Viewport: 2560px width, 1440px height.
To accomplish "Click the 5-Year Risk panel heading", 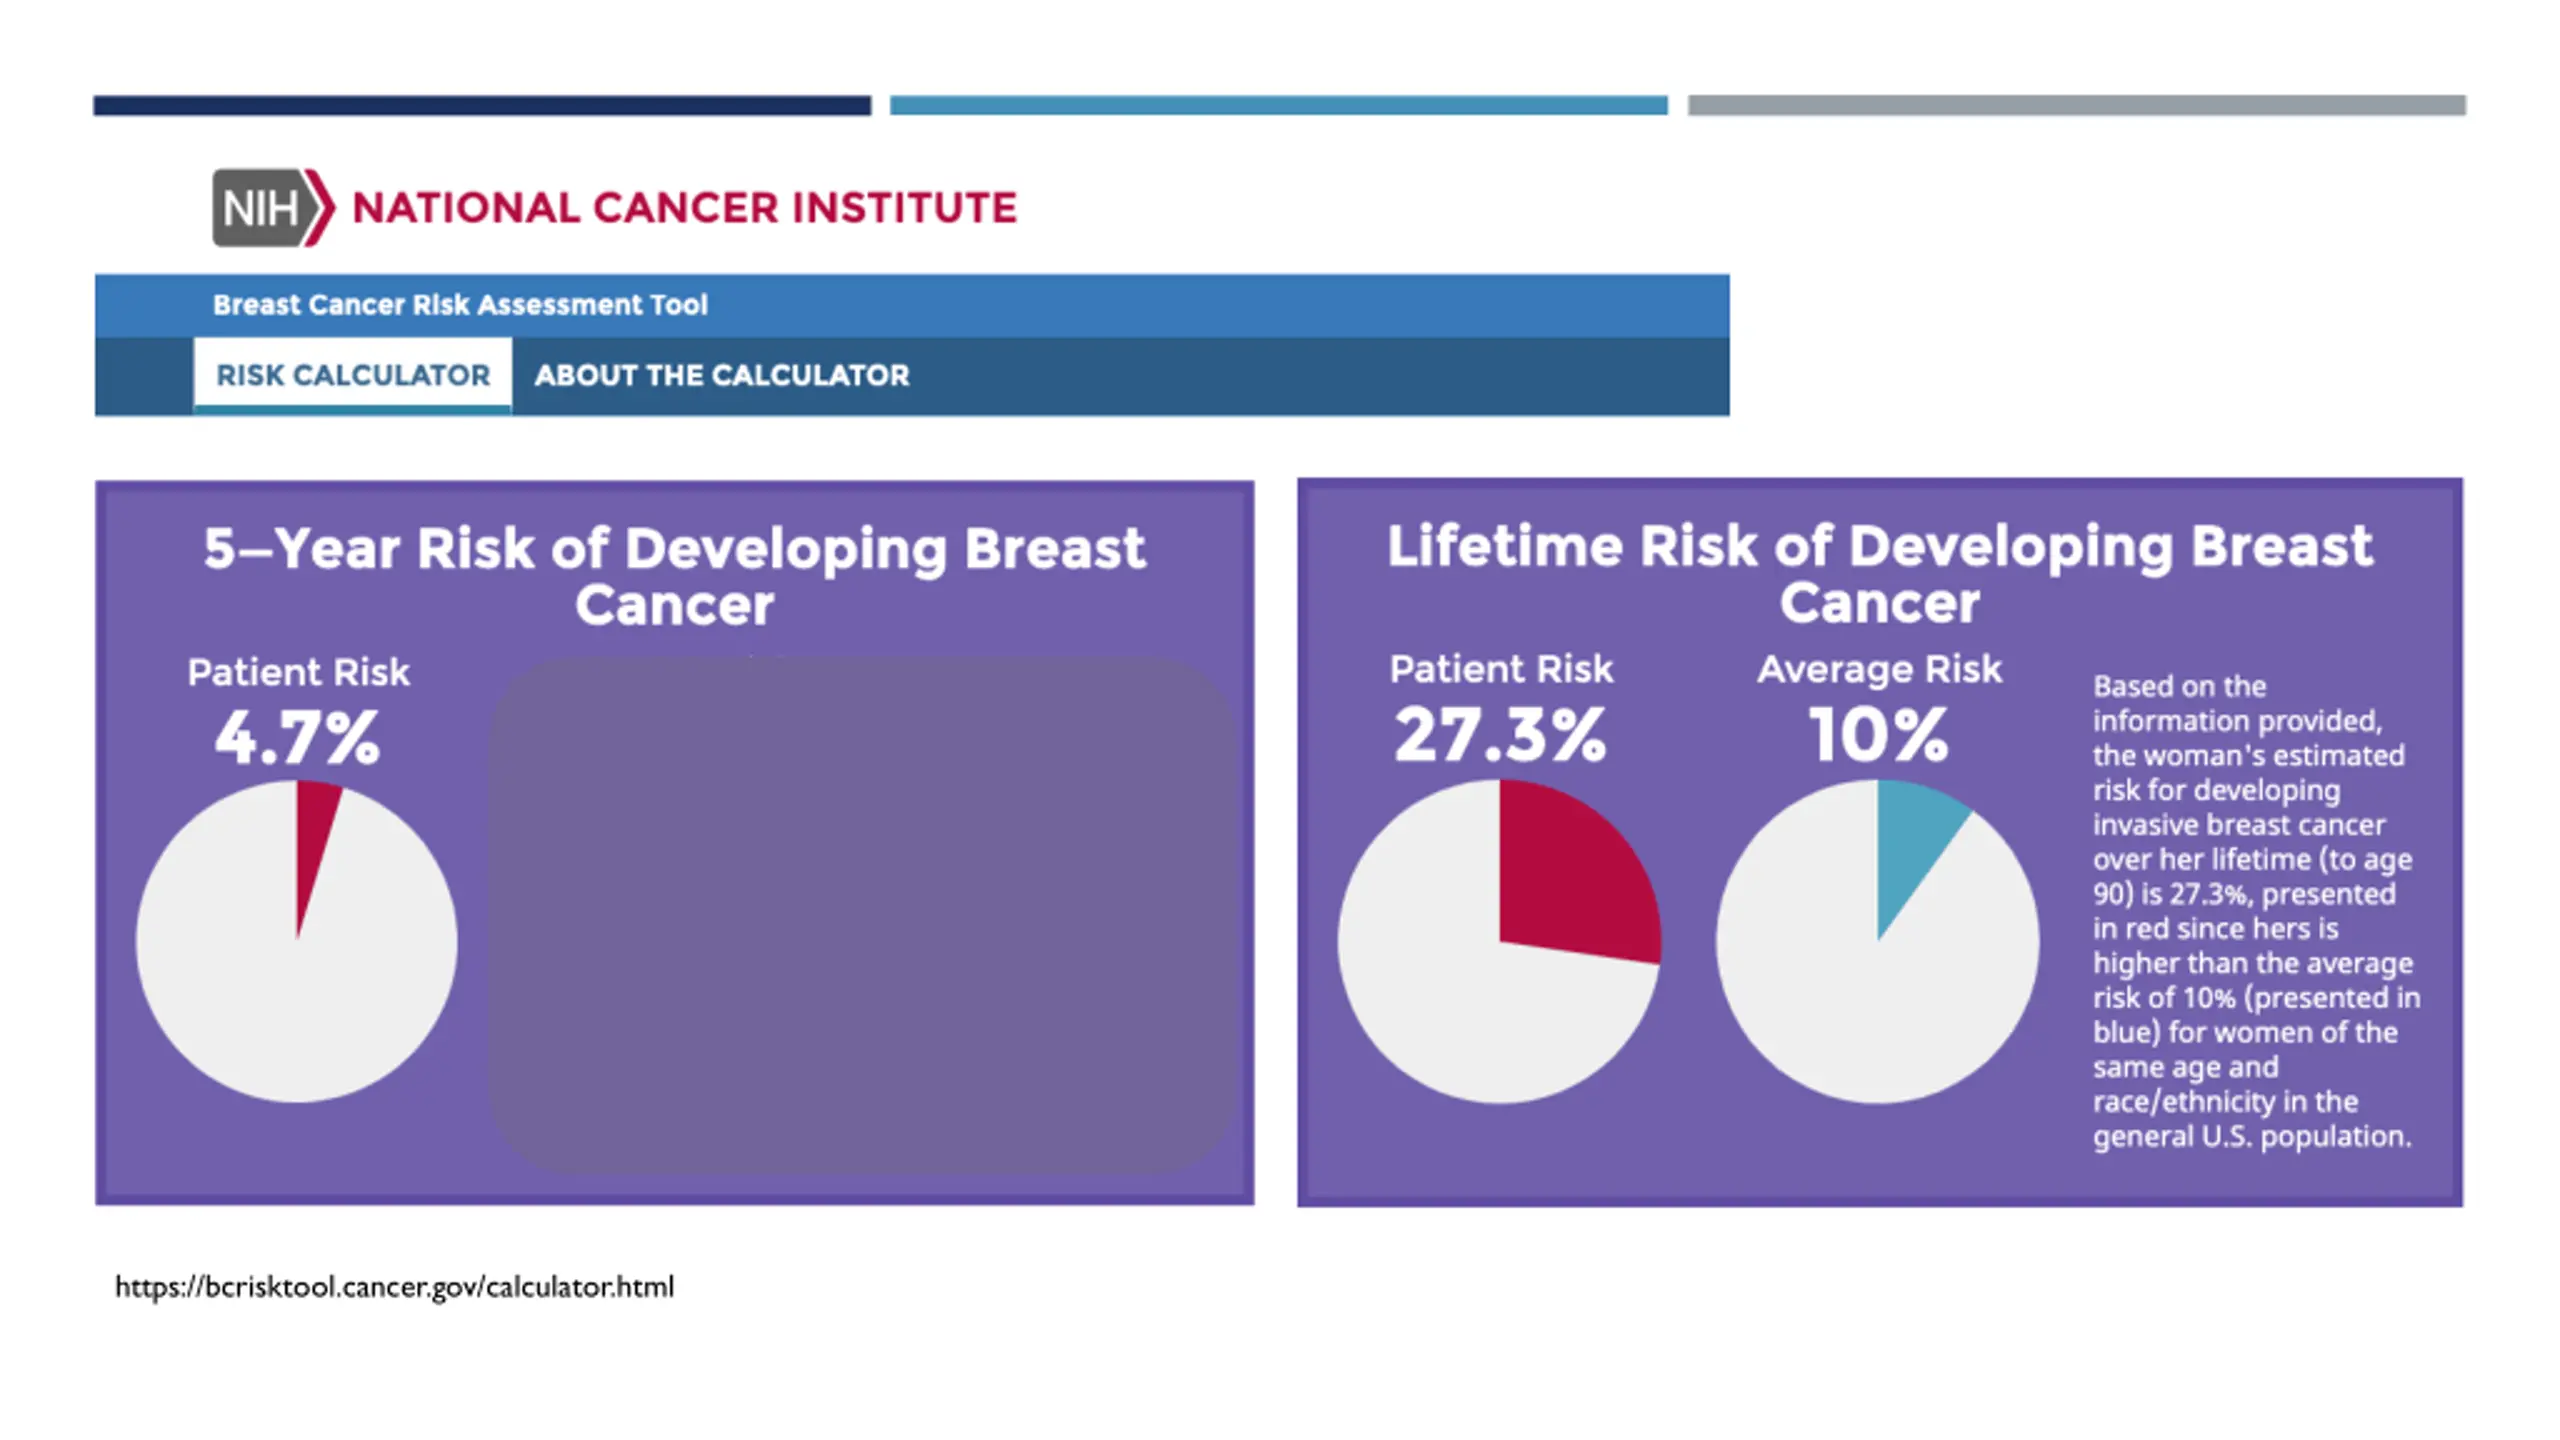I will tap(674, 576).
